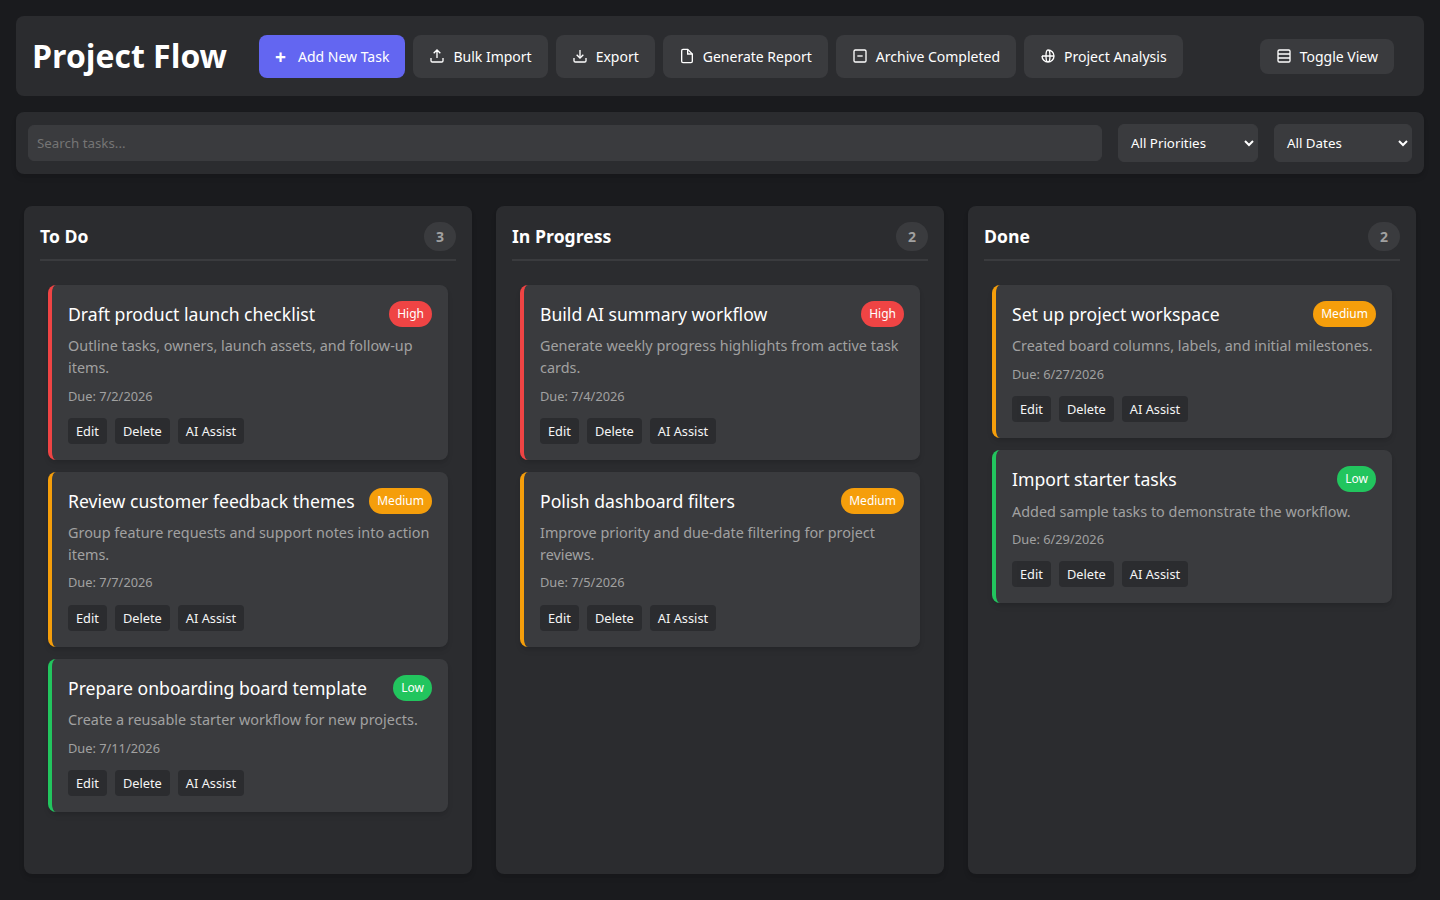Archive completed tasks
This screenshot has width=1440, height=900.
pyautogui.click(x=926, y=57)
